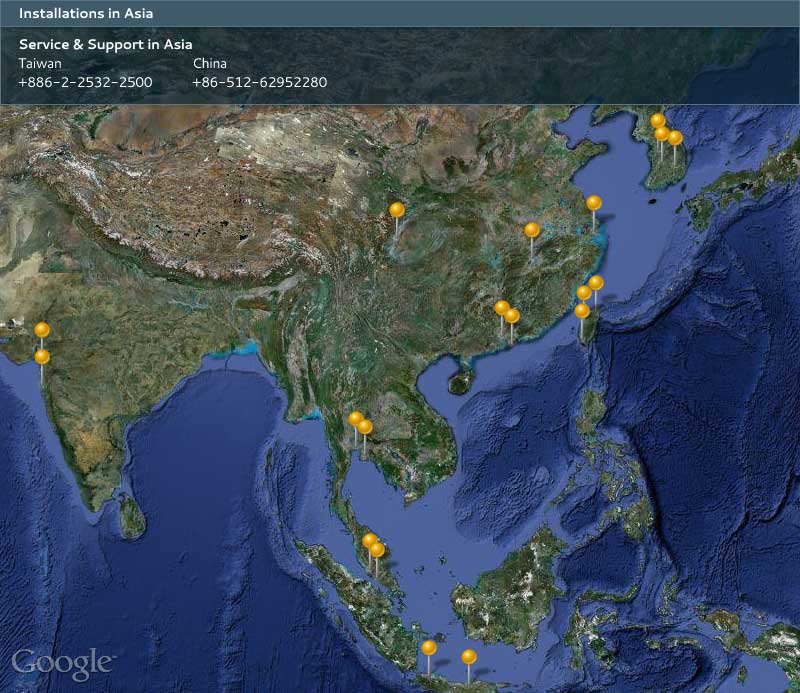Select the southernmost pin on Taiwan
Image resolution: width=800 pixels, height=693 pixels.
click(x=582, y=311)
